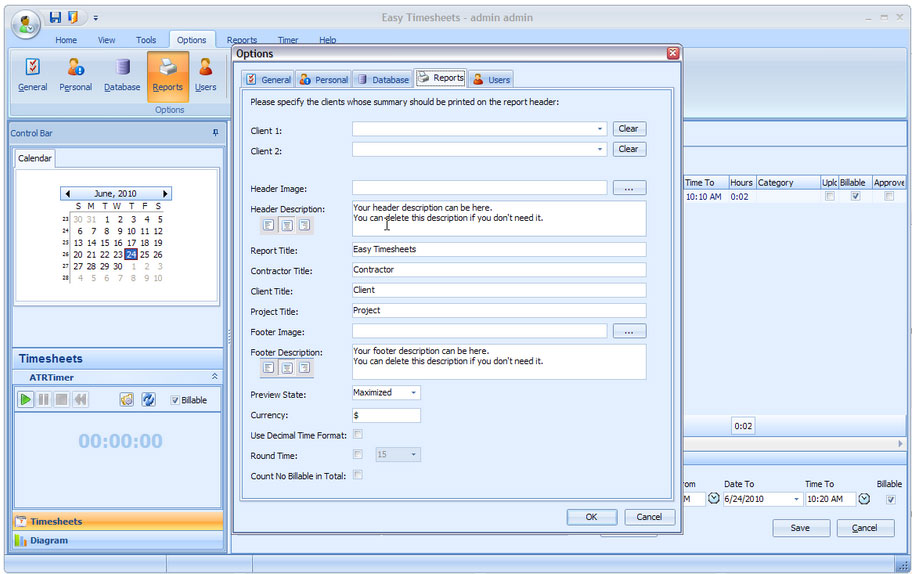Screen dimensions: 914x574
Task: Align header description center
Action: point(287,225)
